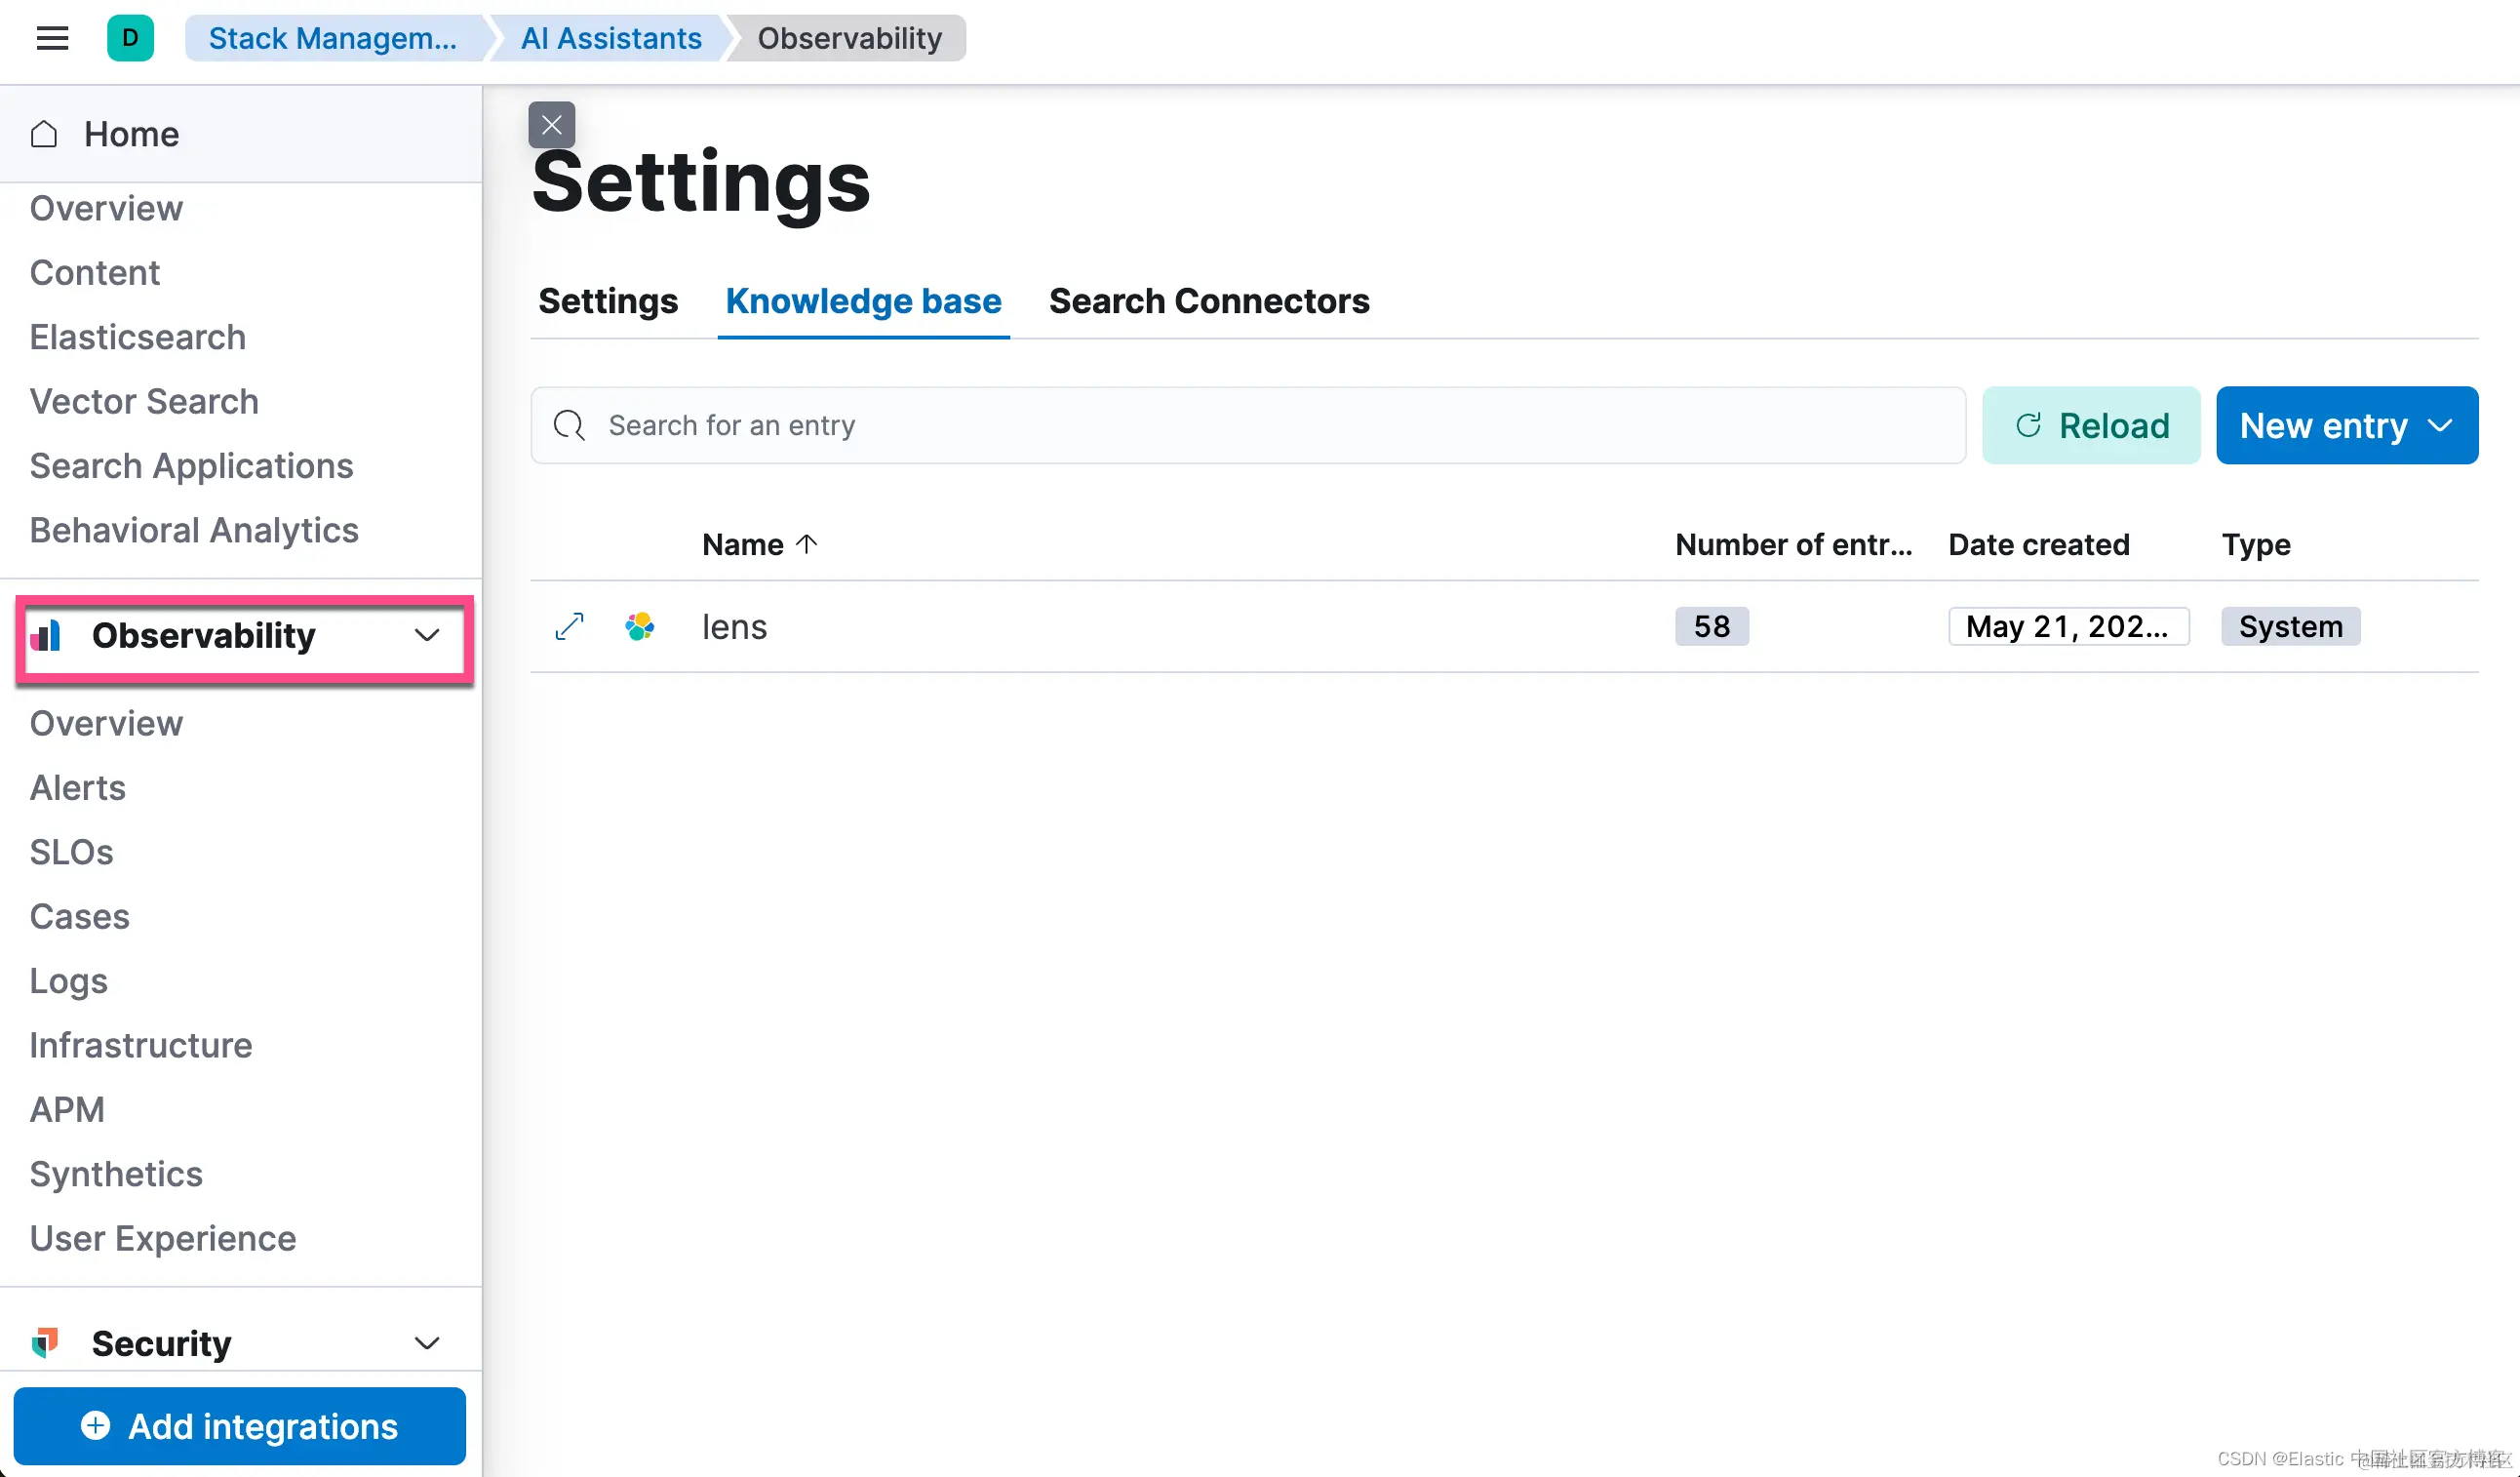Open APM in sidebar

click(67, 1109)
